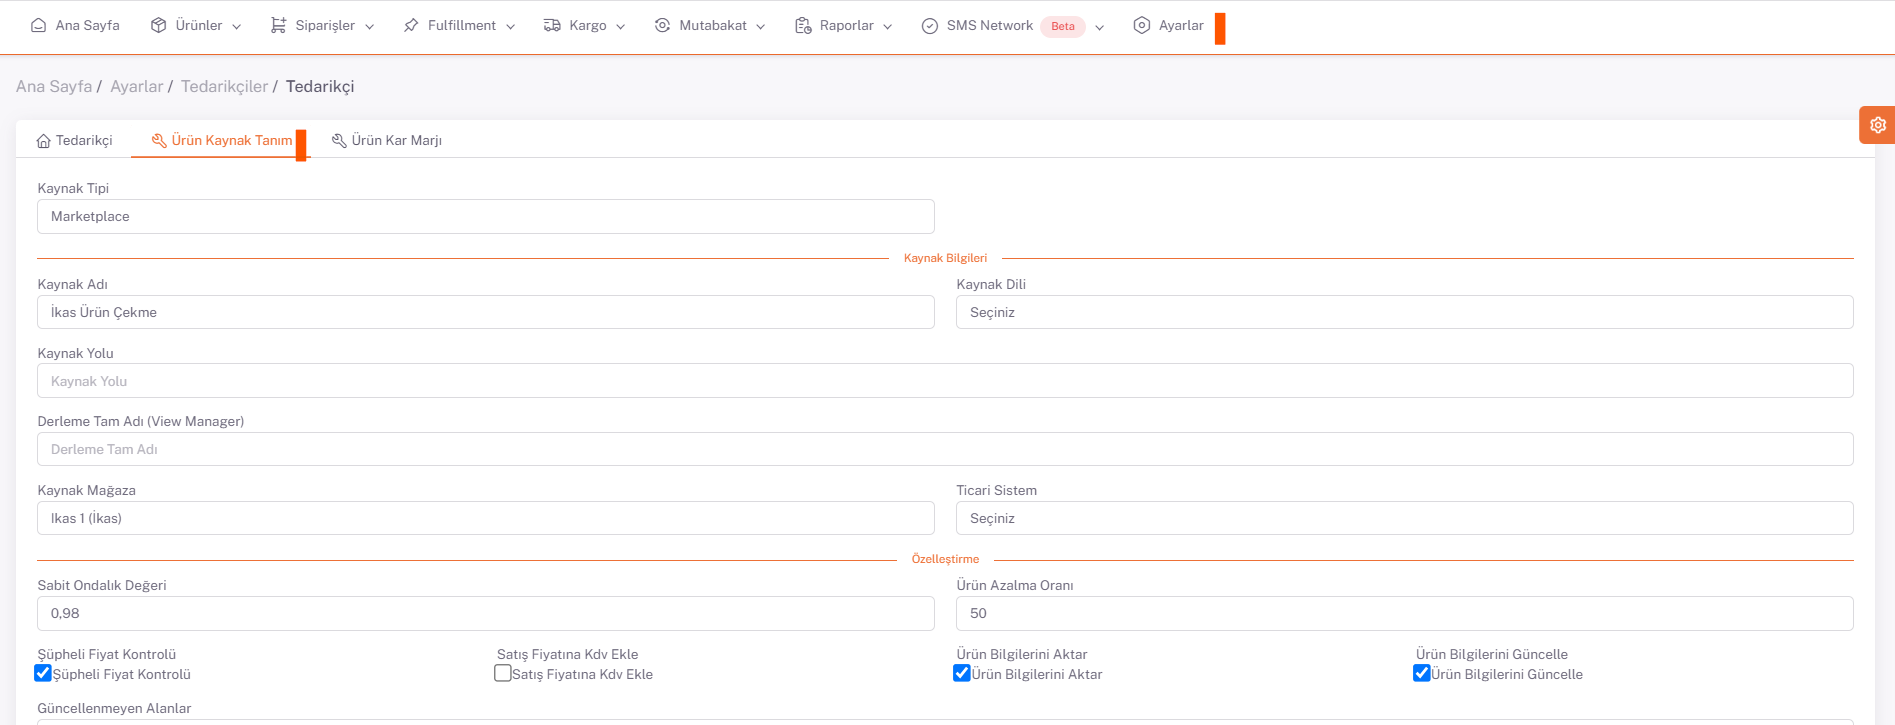Click the Mutabakat icon in navbar
Screen dimensions: 1895x725
point(662,26)
